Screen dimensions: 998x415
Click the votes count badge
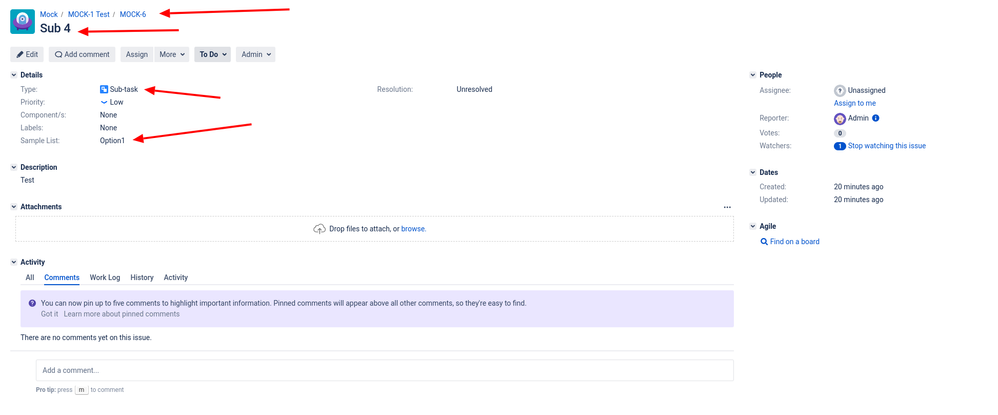840,133
